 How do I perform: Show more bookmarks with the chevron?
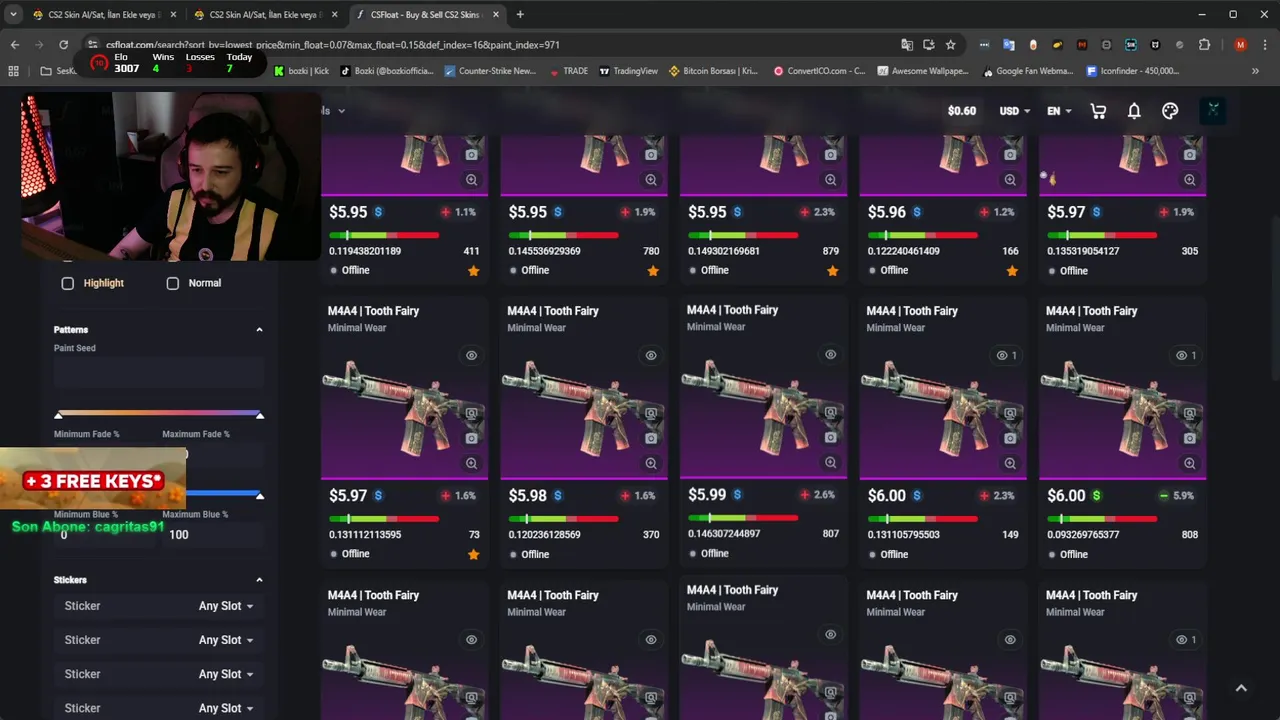1255,71
